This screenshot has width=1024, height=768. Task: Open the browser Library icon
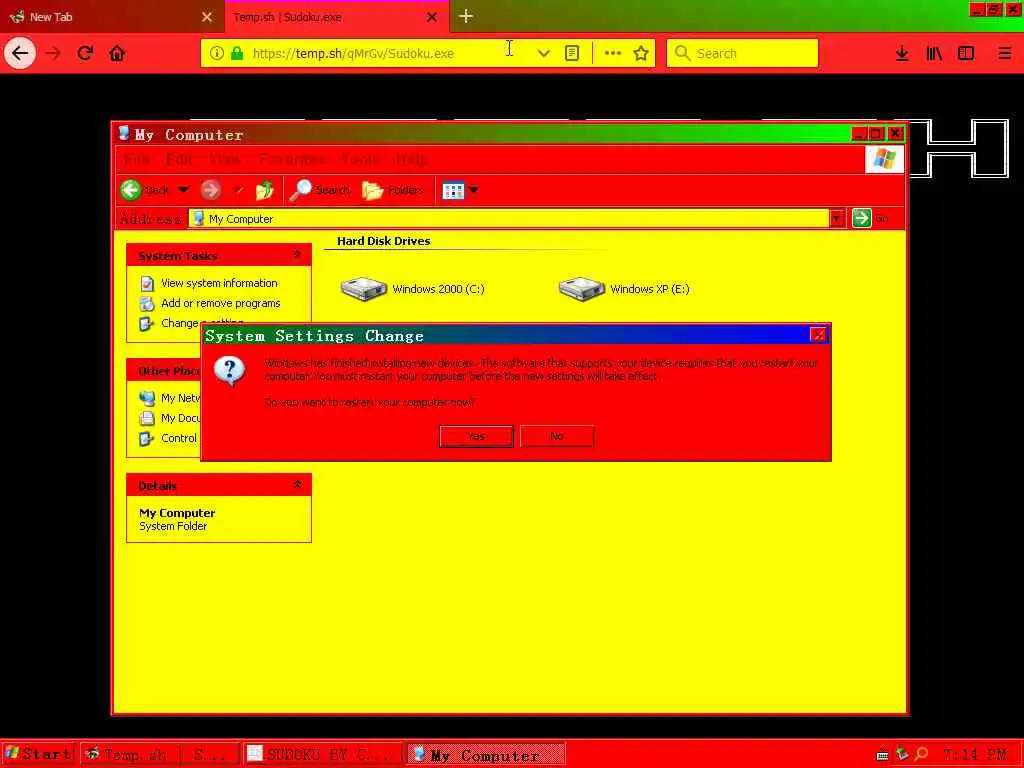[934, 54]
